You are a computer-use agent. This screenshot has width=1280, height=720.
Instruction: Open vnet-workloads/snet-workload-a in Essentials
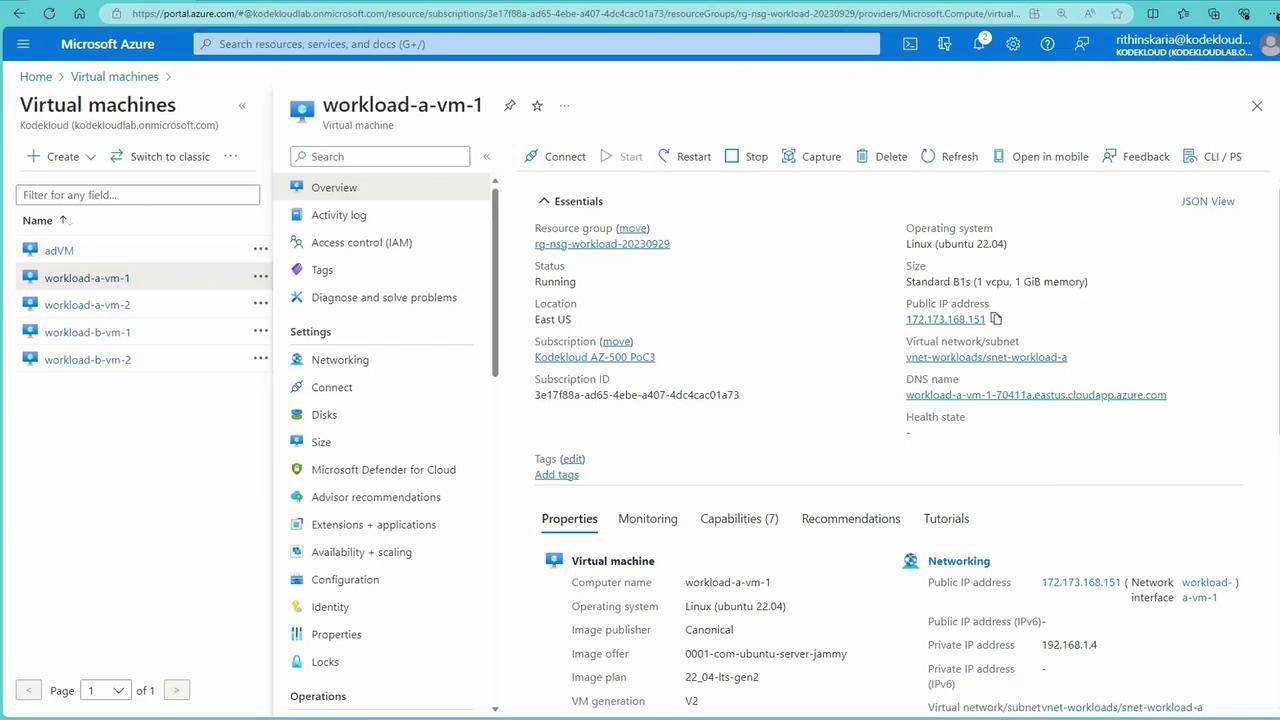pyautogui.click(x=986, y=357)
